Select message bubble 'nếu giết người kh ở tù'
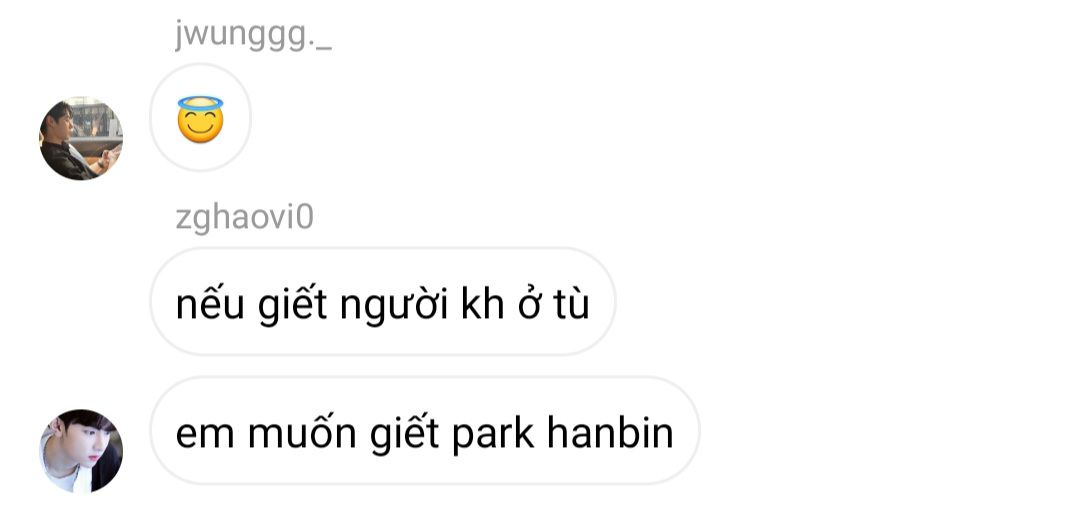 point(383,302)
